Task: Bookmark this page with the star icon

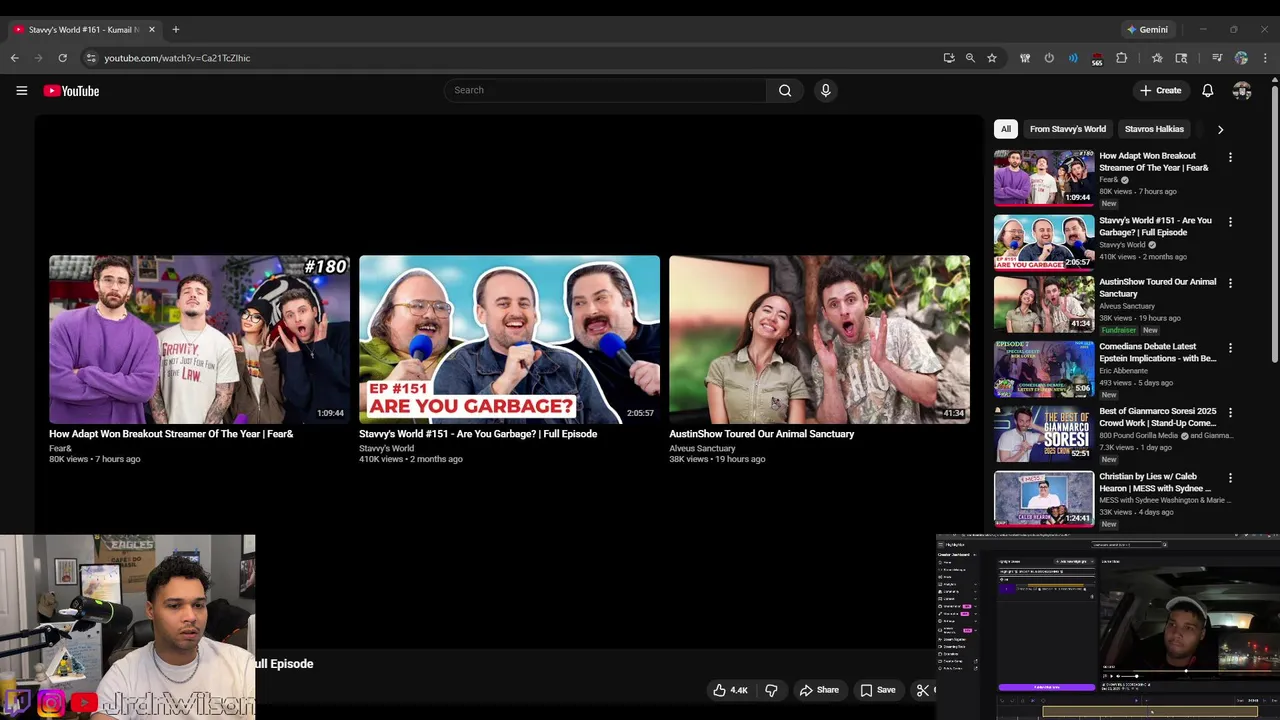Action: coord(992,58)
